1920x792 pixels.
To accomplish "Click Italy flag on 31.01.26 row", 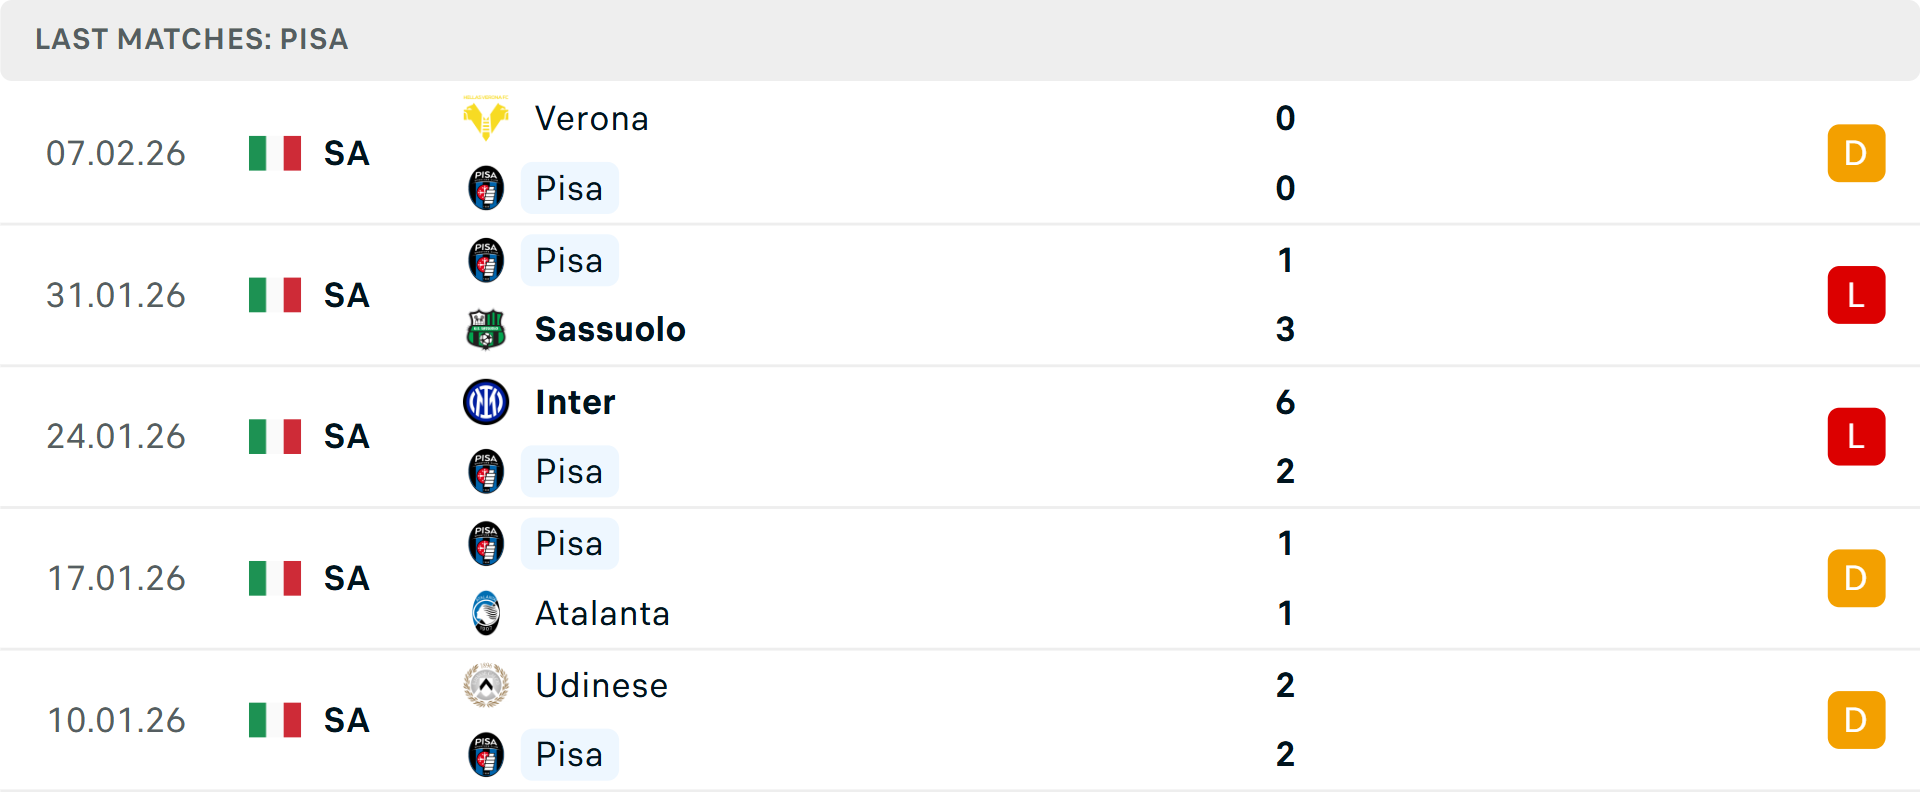I will [x=275, y=295].
